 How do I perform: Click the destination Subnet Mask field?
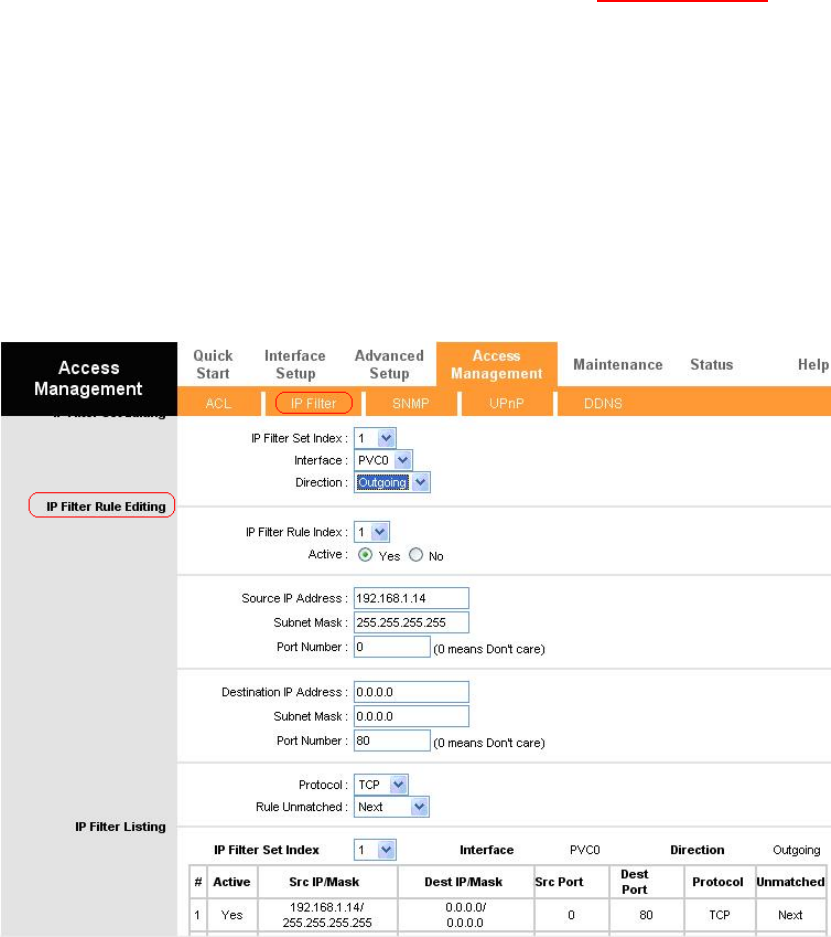411,716
